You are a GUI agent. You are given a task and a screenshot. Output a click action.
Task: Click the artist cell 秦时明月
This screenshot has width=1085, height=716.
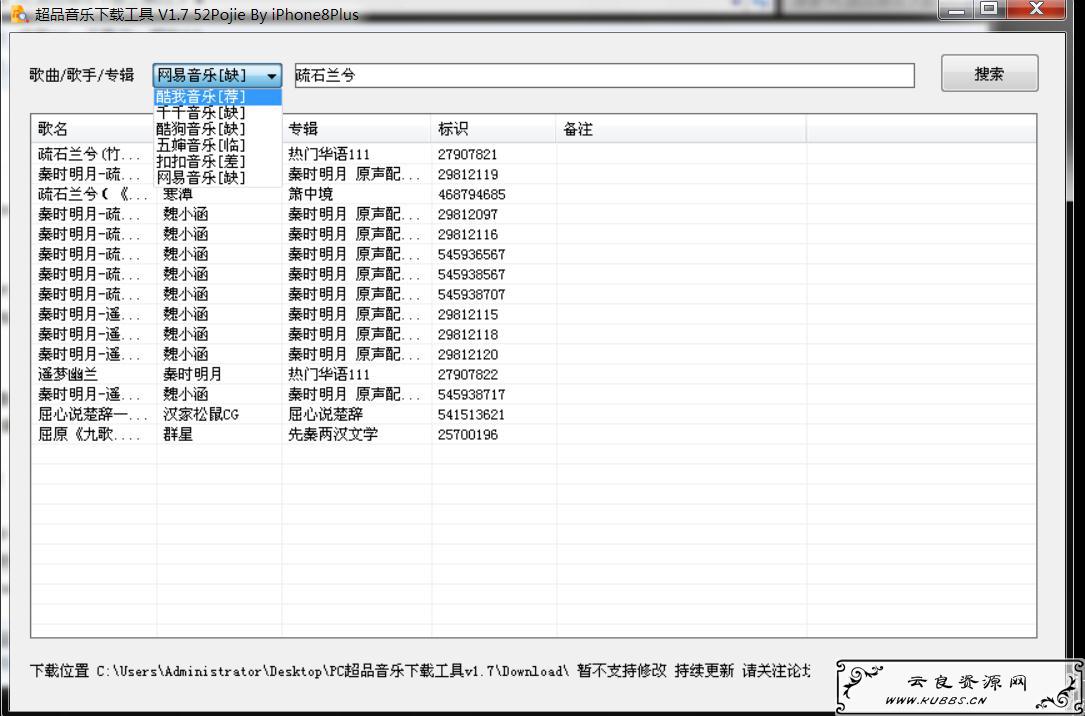[193, 375]
